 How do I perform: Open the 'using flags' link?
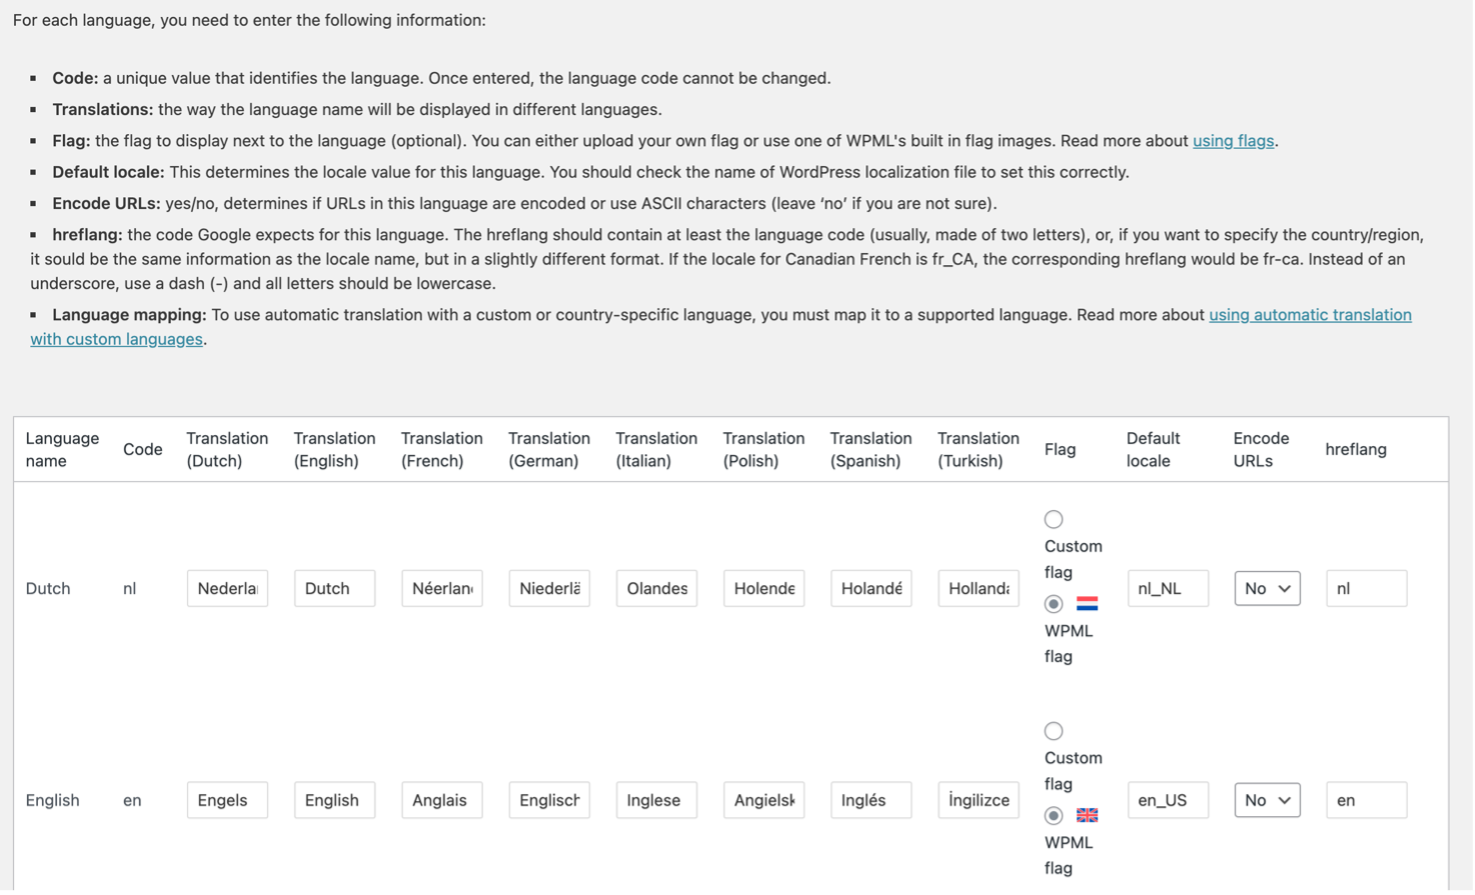tap(1233, 141)
